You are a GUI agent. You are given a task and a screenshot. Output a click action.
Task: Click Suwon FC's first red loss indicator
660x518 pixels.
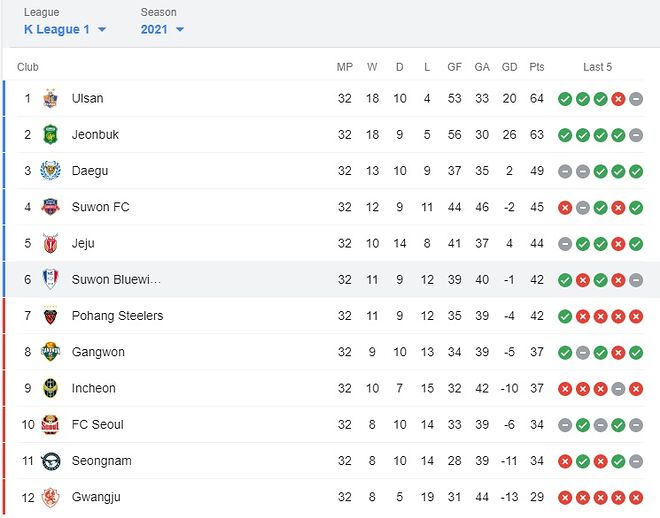(x=564, y=207)
